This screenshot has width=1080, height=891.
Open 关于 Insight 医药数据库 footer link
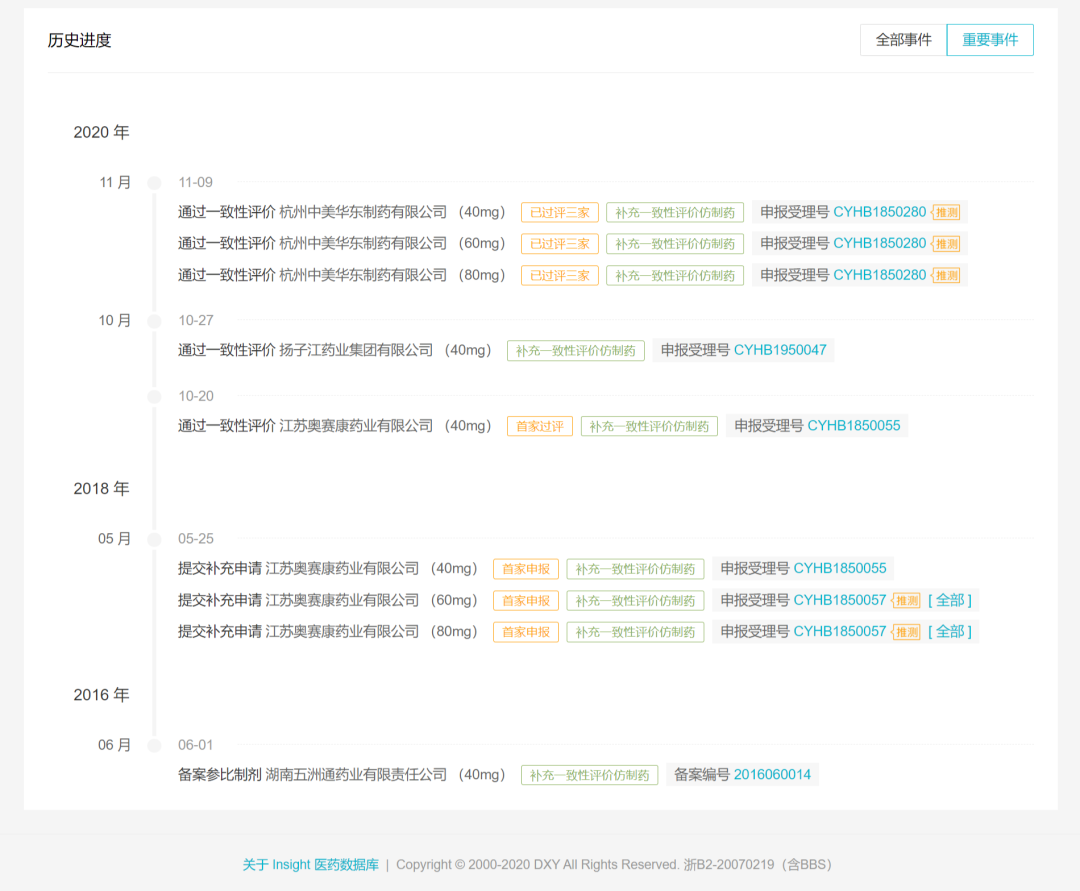tap(311, 865)
